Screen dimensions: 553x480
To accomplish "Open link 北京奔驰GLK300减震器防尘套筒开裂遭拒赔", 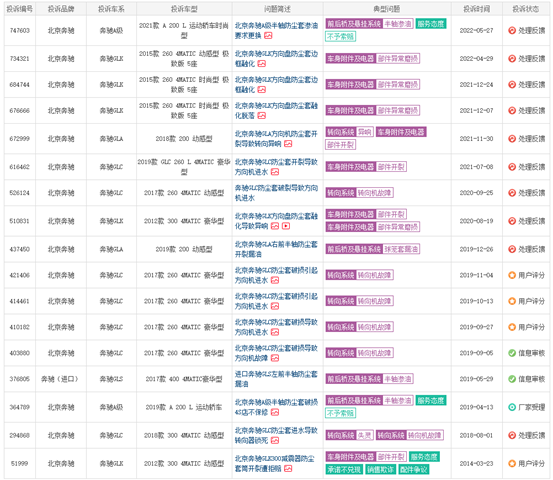I will 274,464.
